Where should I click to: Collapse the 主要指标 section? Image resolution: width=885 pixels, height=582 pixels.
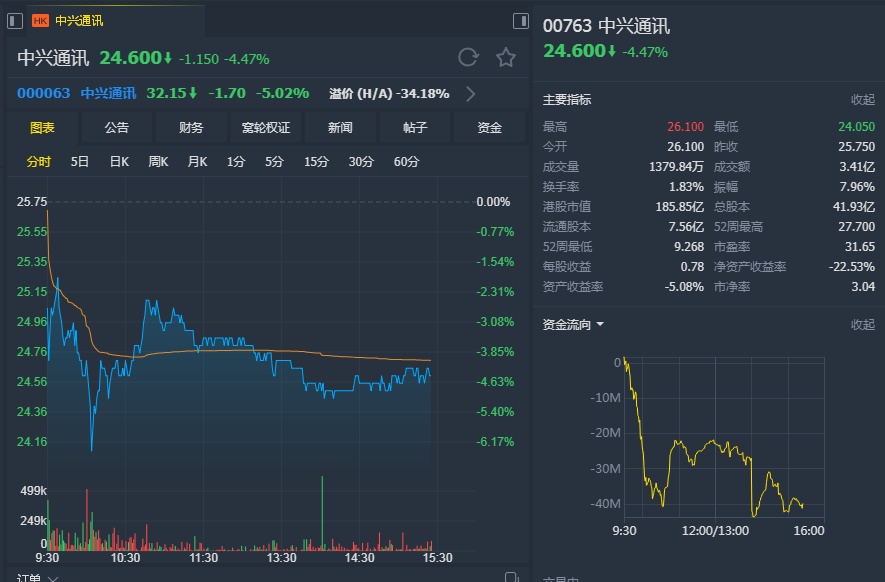862,100
